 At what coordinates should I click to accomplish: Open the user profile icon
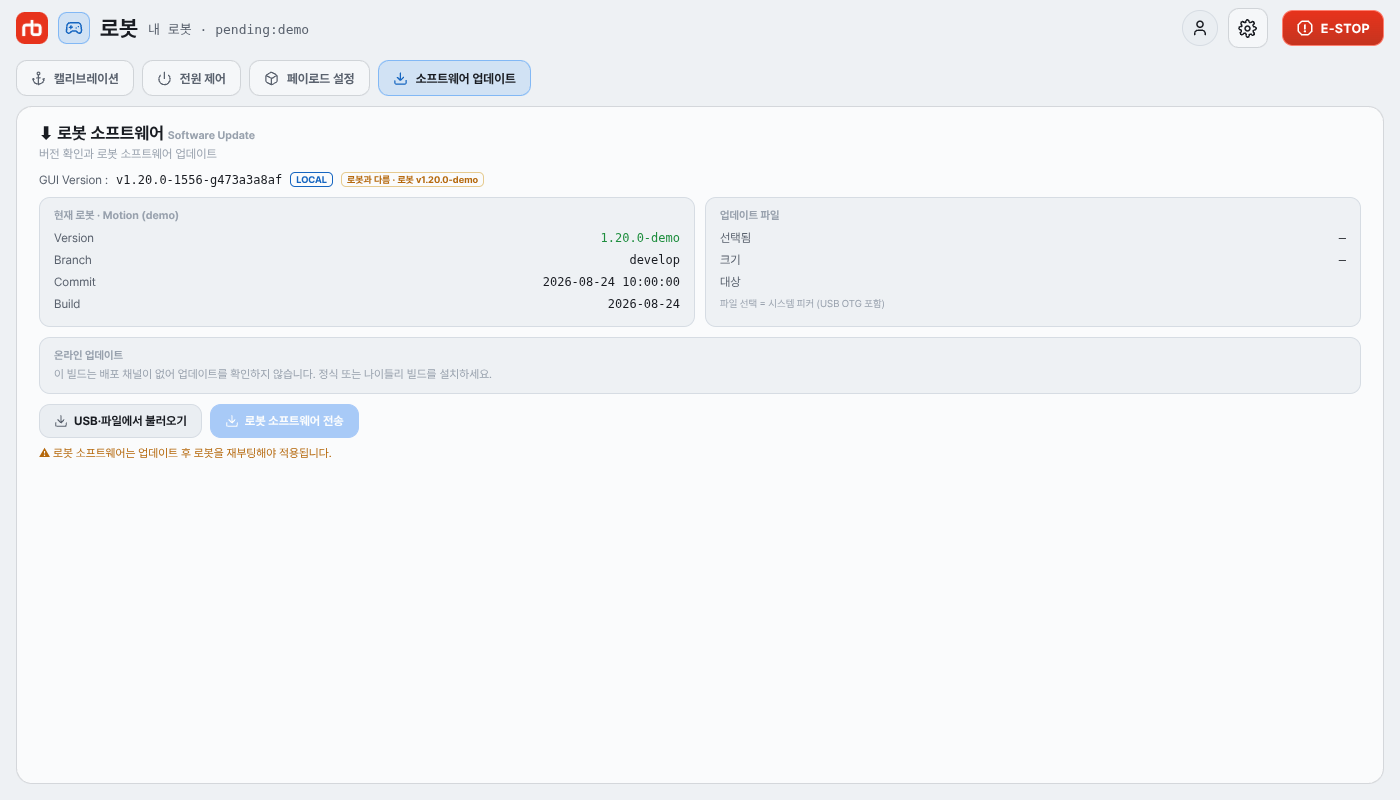(1200, 28)
